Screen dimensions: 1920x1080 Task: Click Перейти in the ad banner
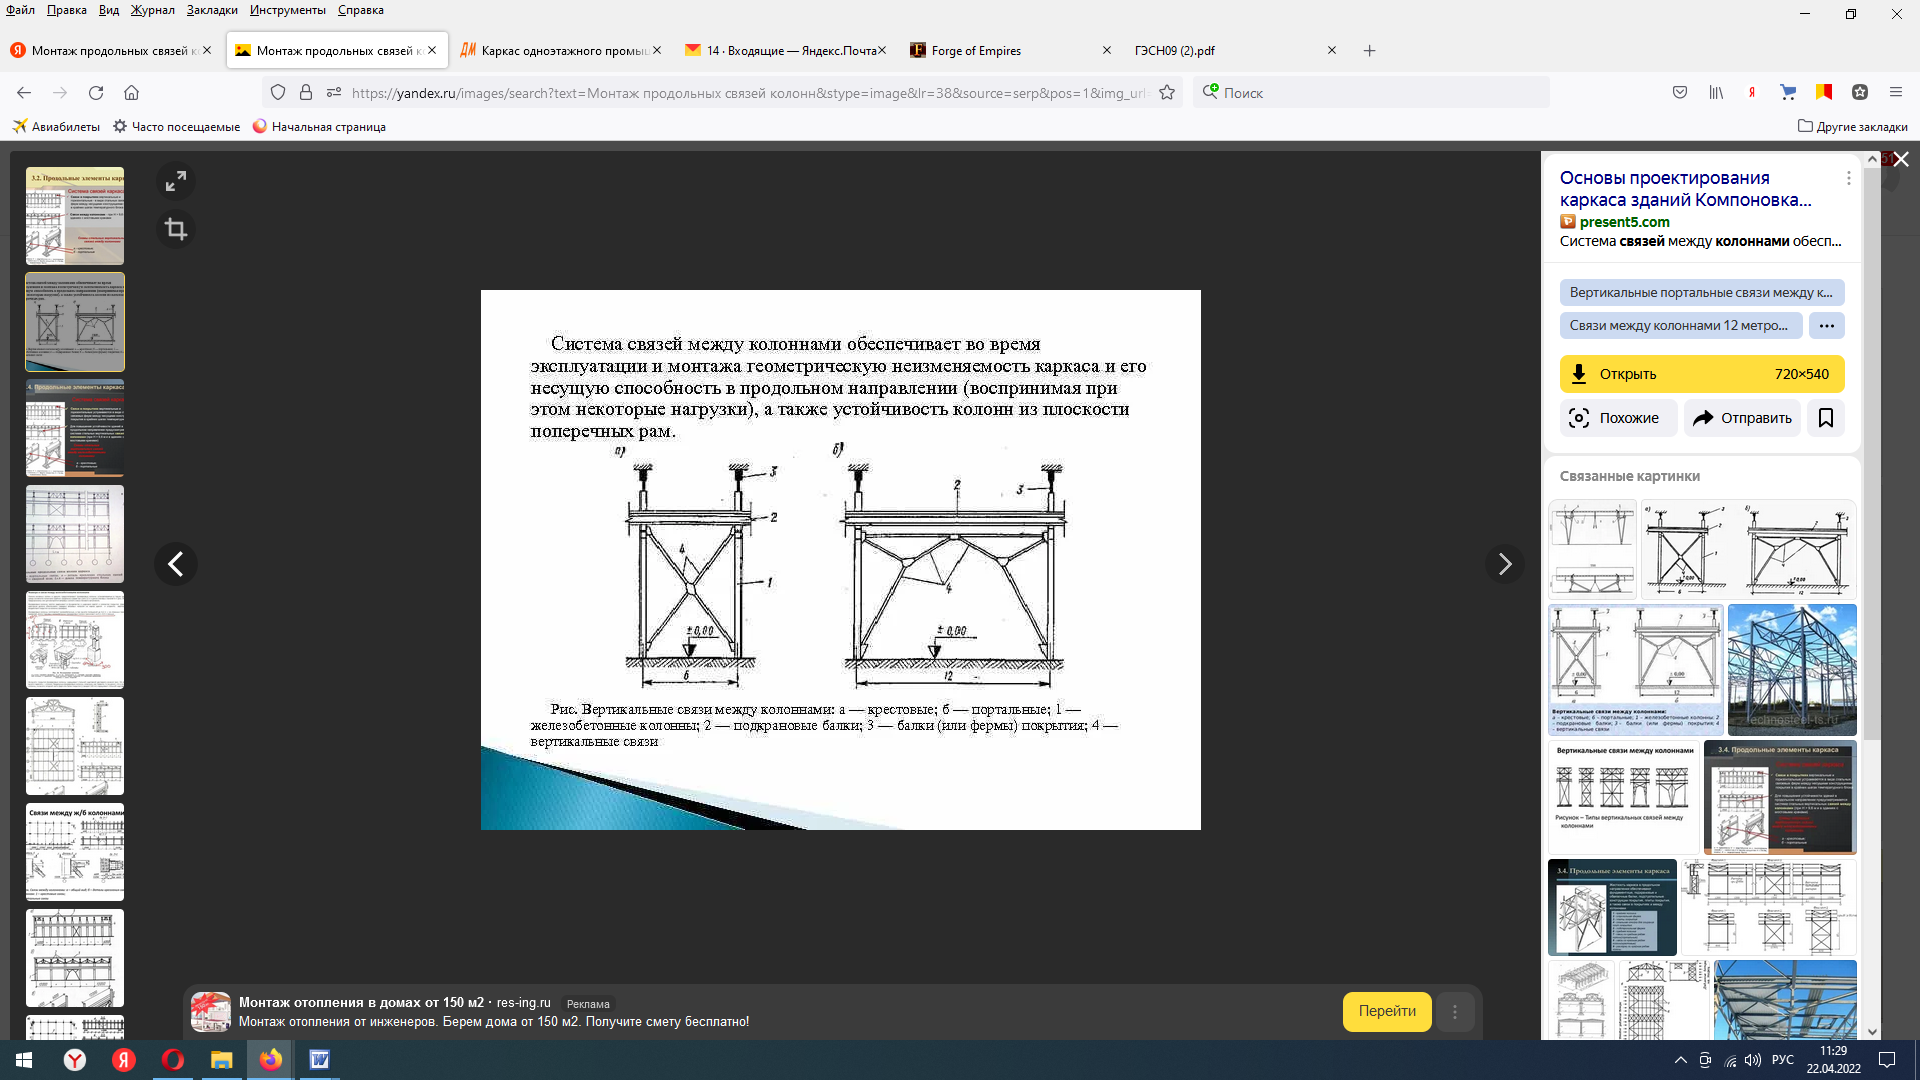point(1387,1011)
